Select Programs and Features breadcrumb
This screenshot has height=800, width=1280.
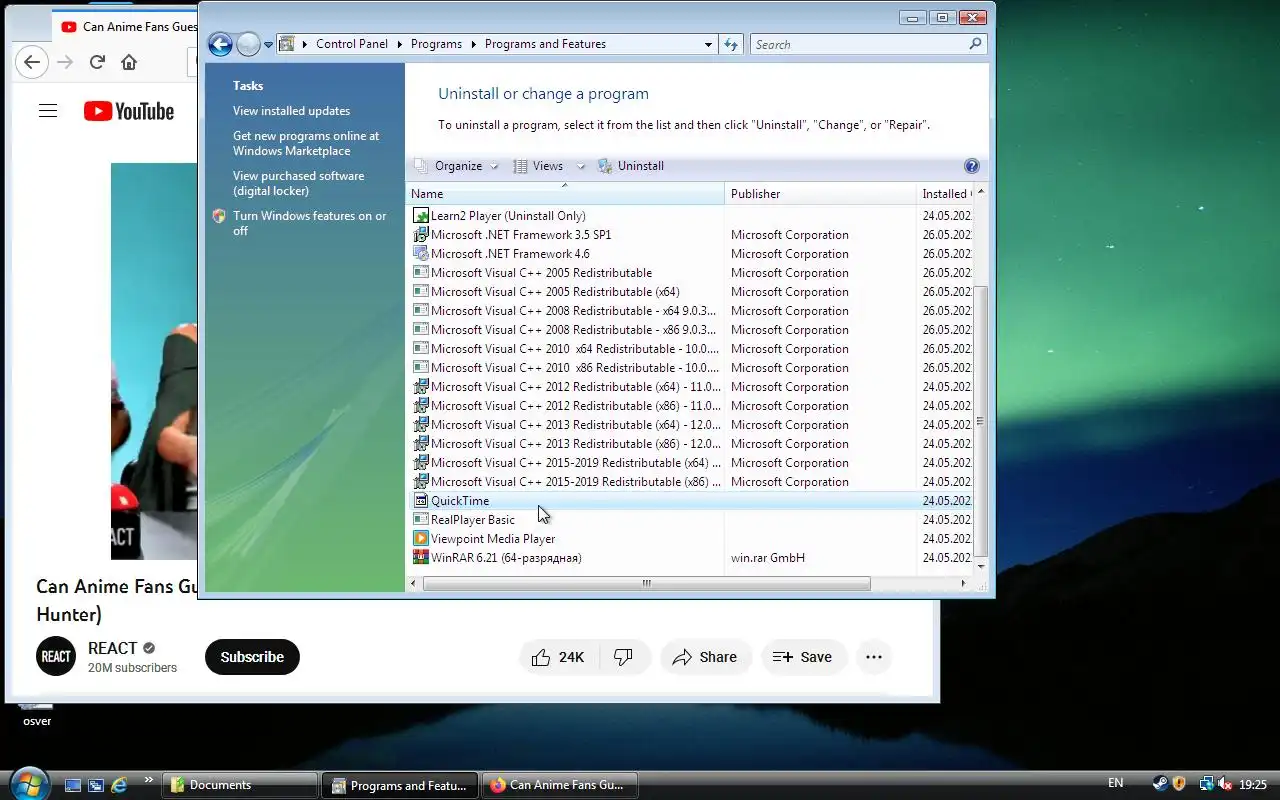(545, 44)
